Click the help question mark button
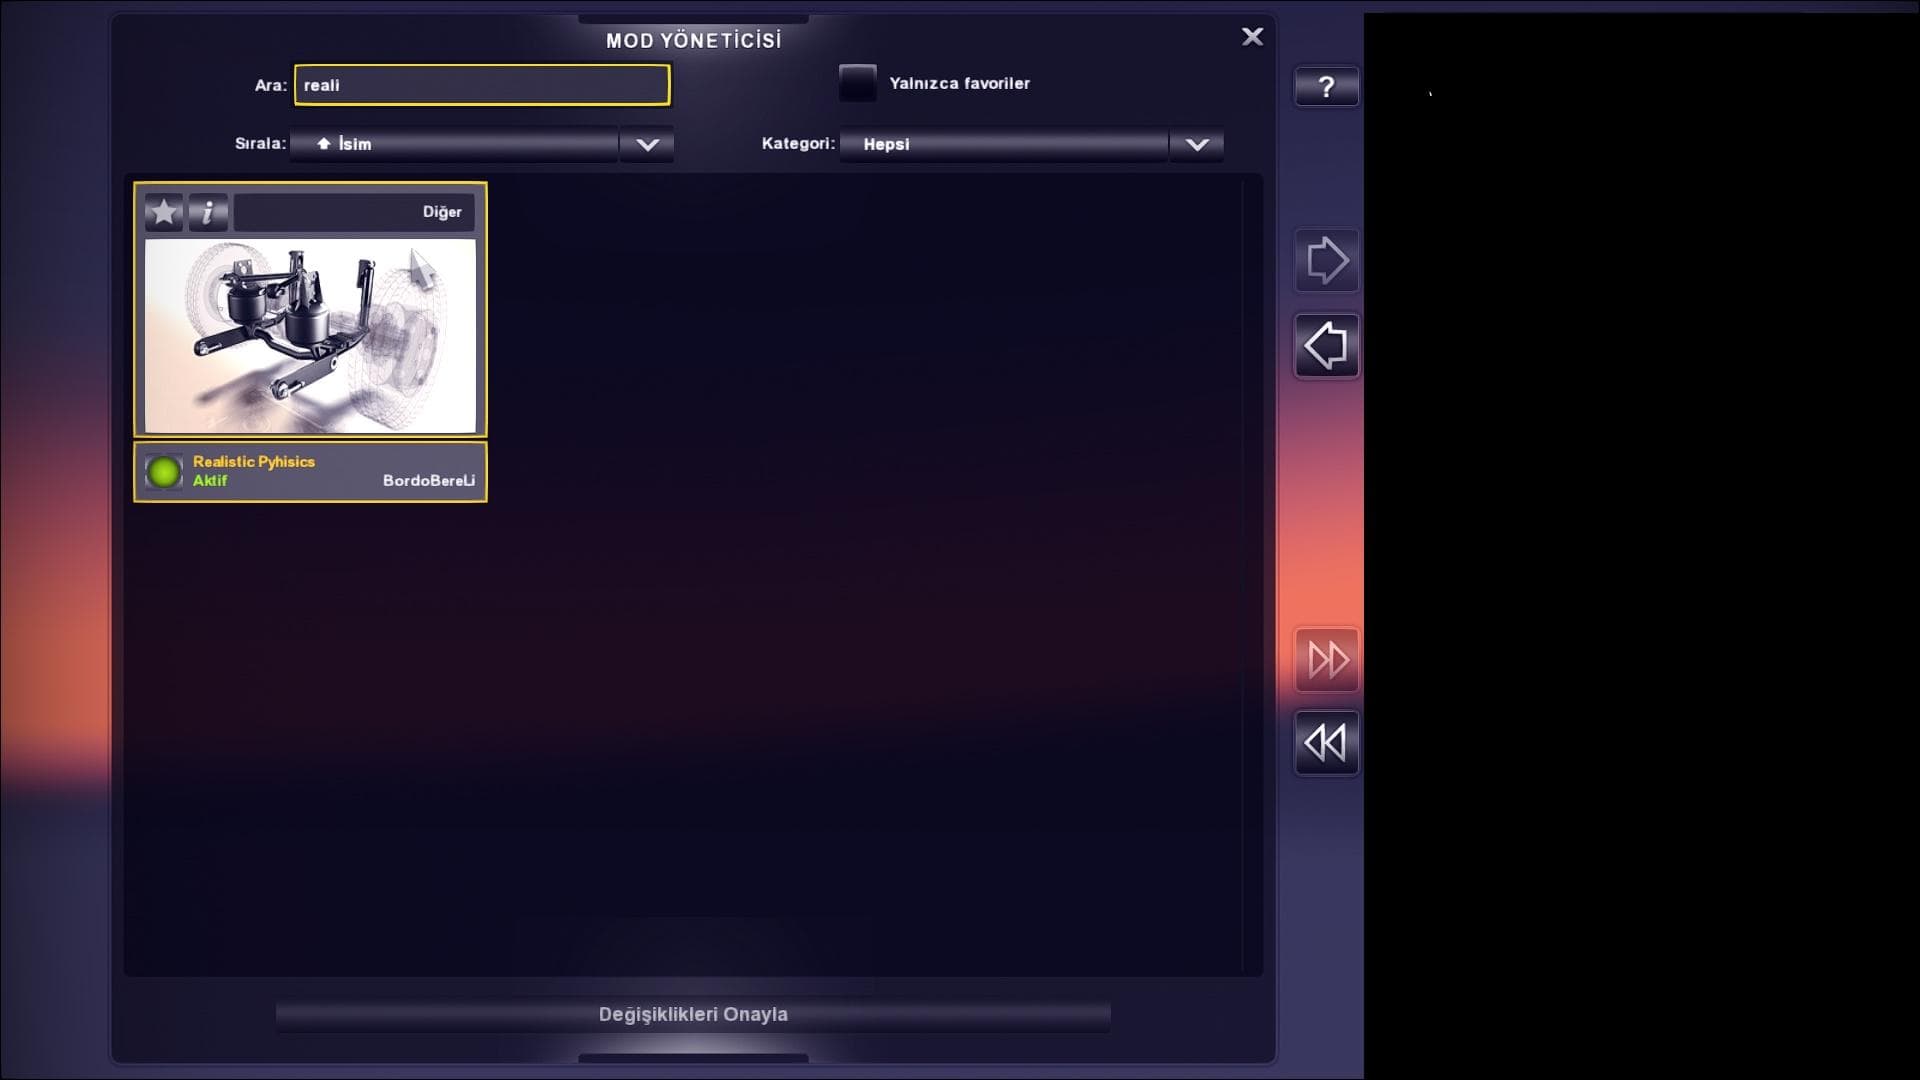1920x1080 pixels. pos(1327,87)
